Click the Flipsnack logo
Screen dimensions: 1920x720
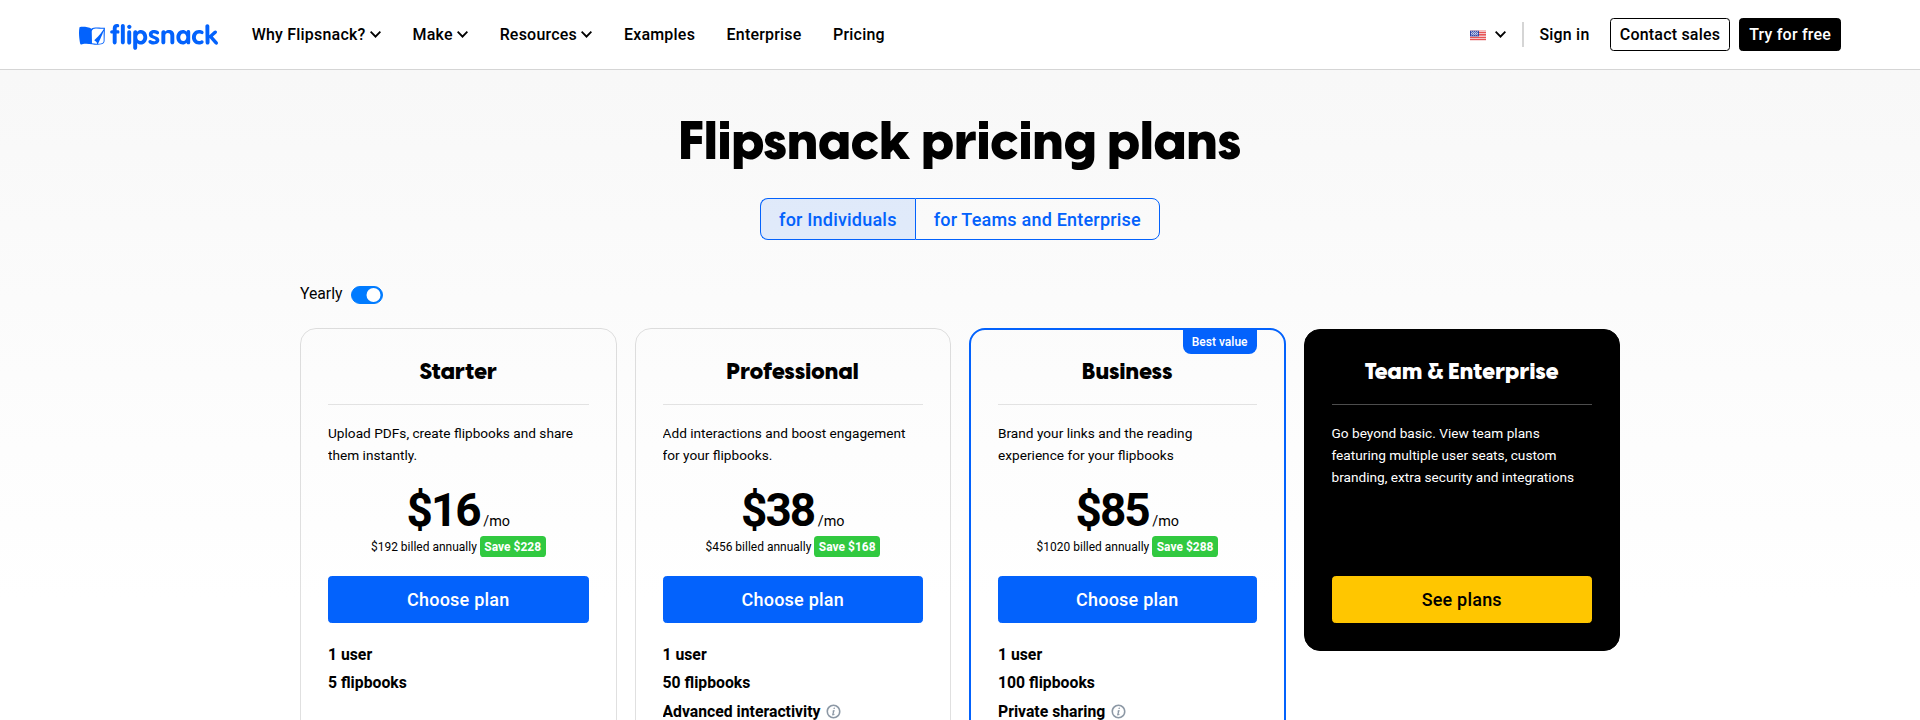coord(148,34)
